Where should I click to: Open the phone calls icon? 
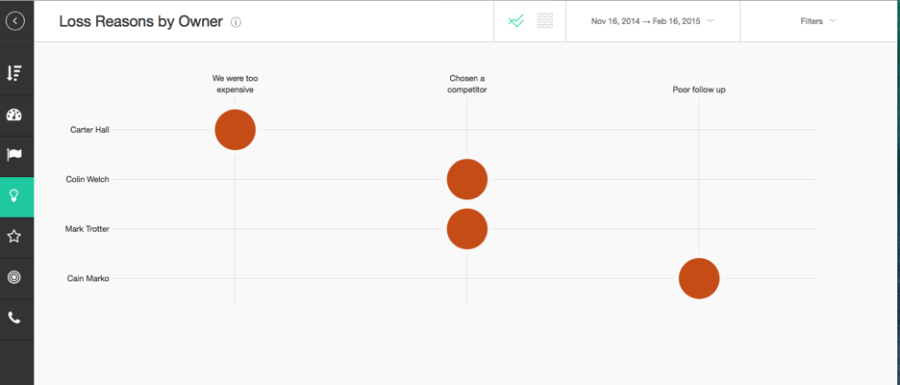(x=14, y=318)
